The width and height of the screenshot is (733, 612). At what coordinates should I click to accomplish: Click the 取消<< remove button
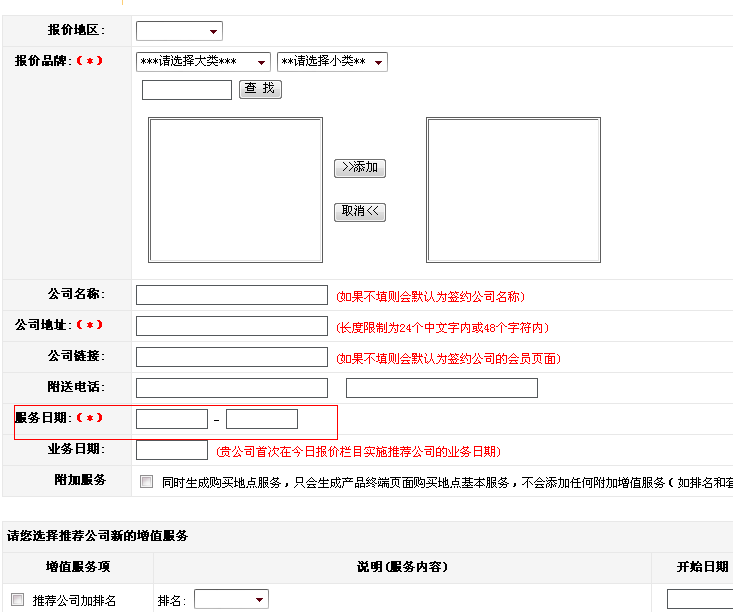point(360,212)
